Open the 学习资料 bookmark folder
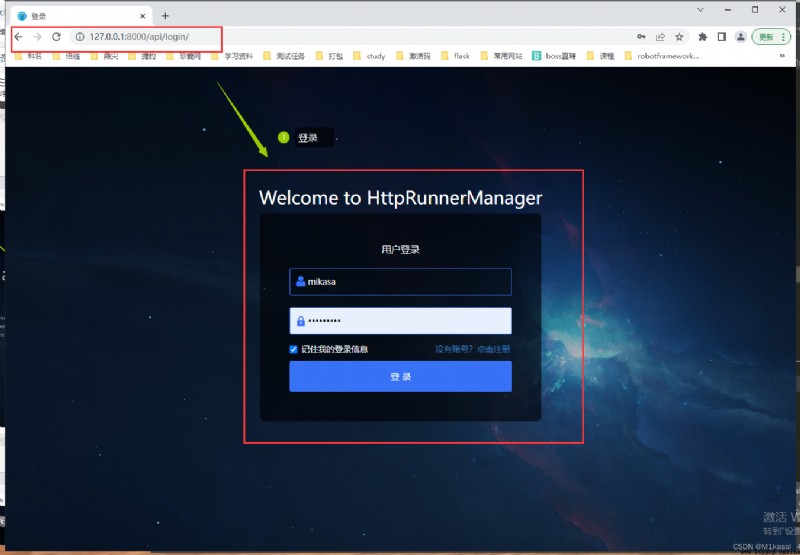 pos(232,56)
